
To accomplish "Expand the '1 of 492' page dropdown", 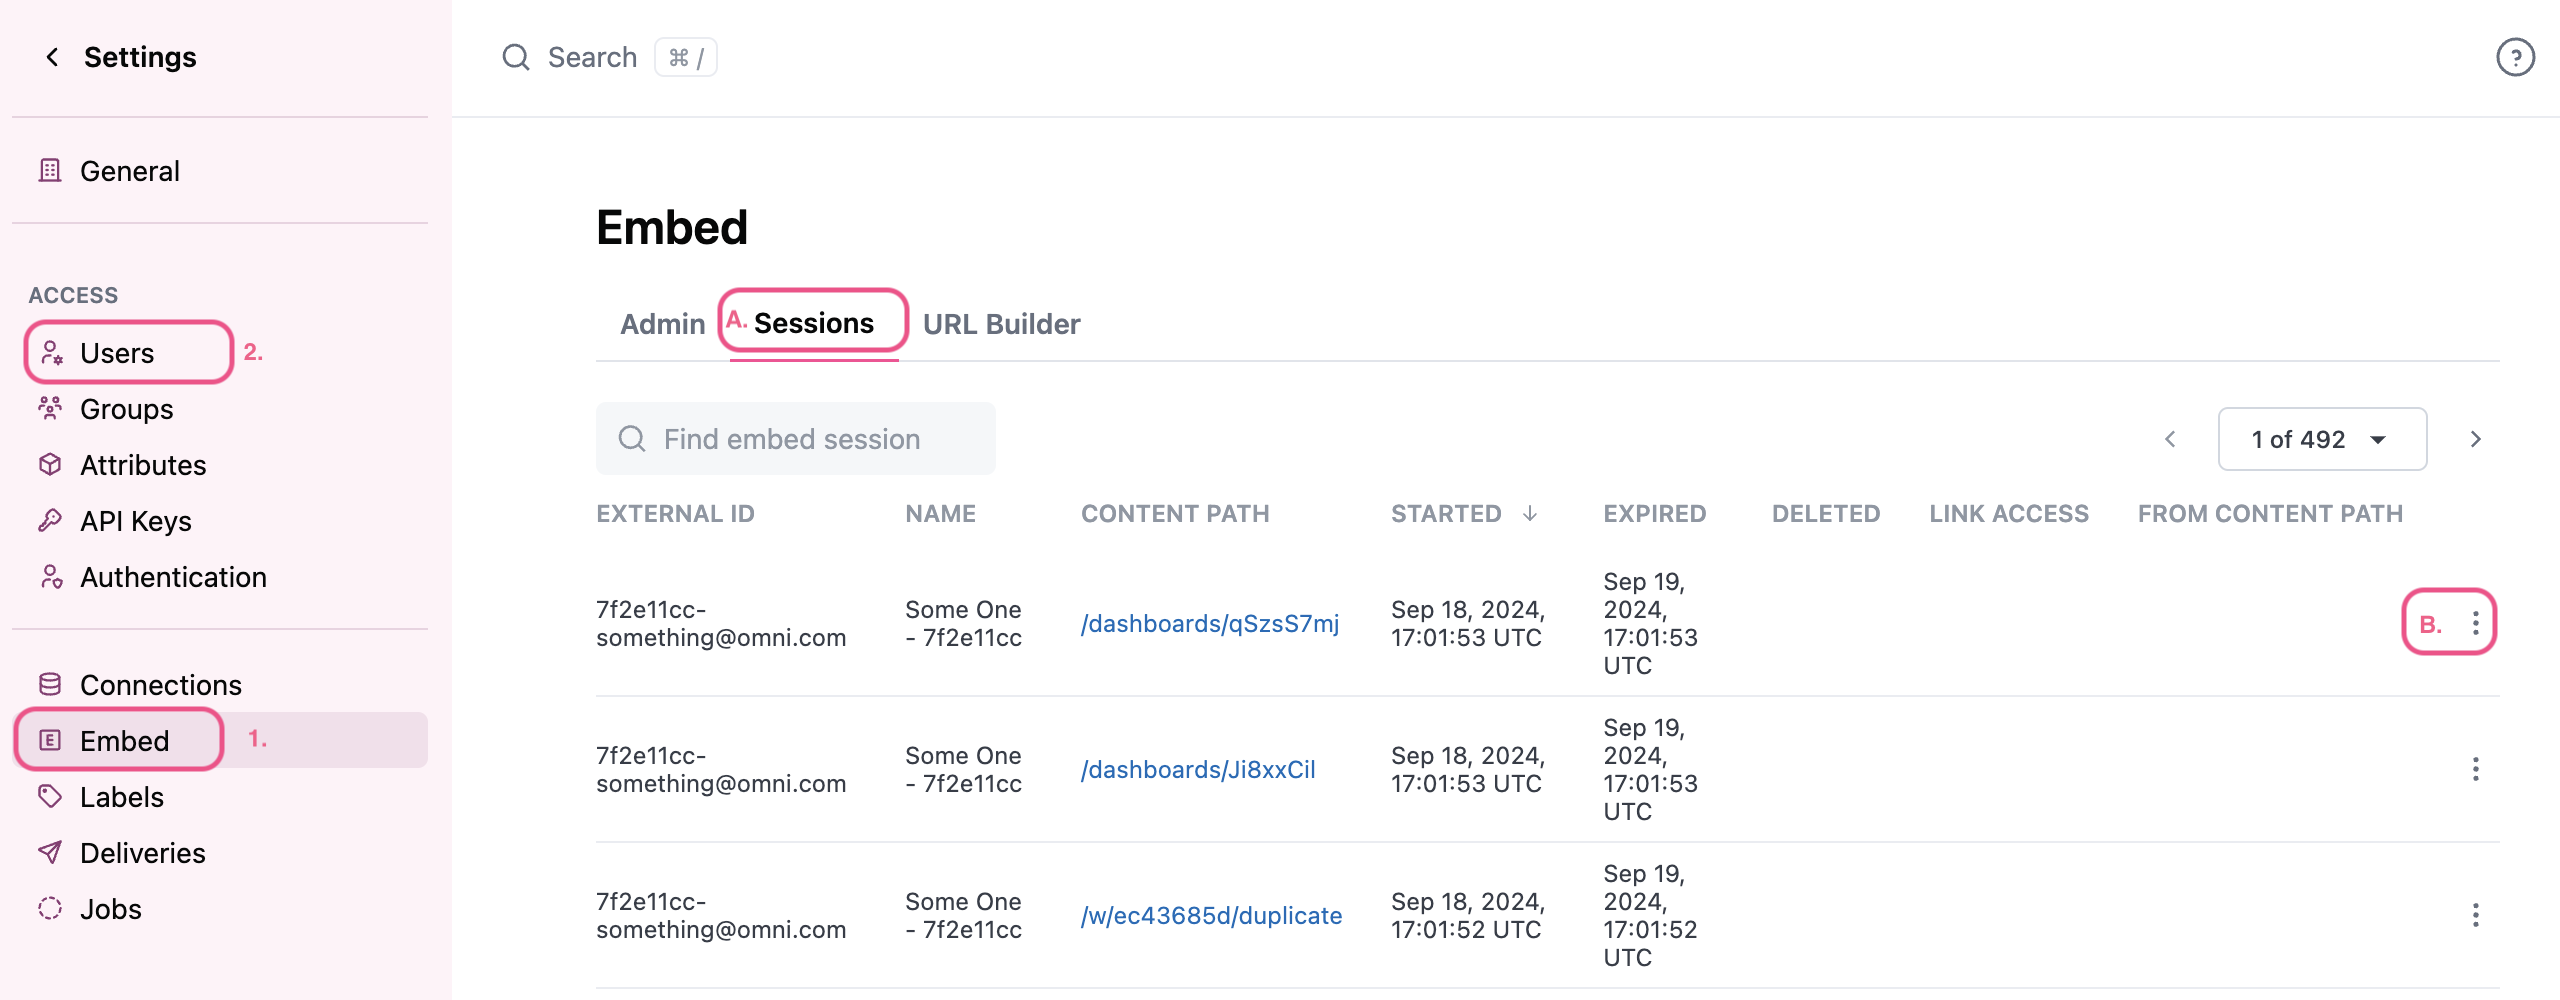I will 2321,439.
